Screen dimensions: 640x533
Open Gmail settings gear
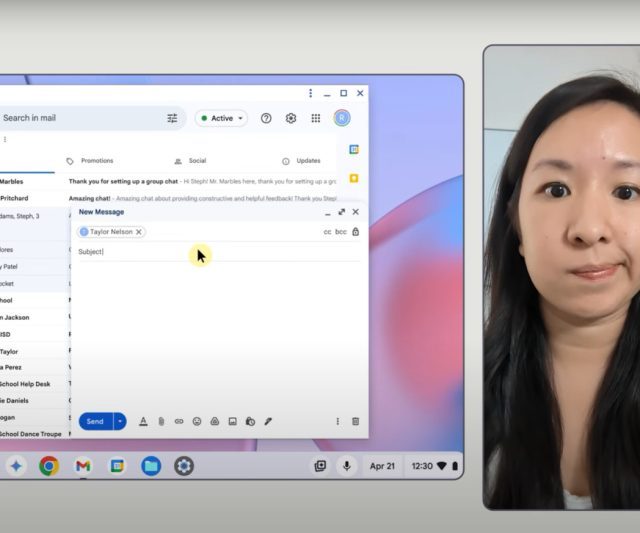291,118
